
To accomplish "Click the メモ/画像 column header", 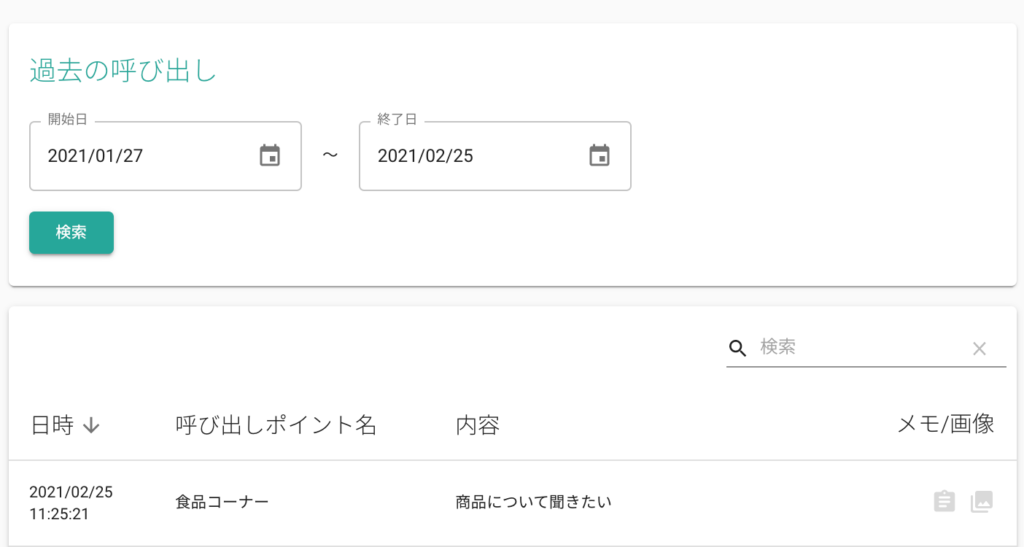I will click(x=946, y=424).
